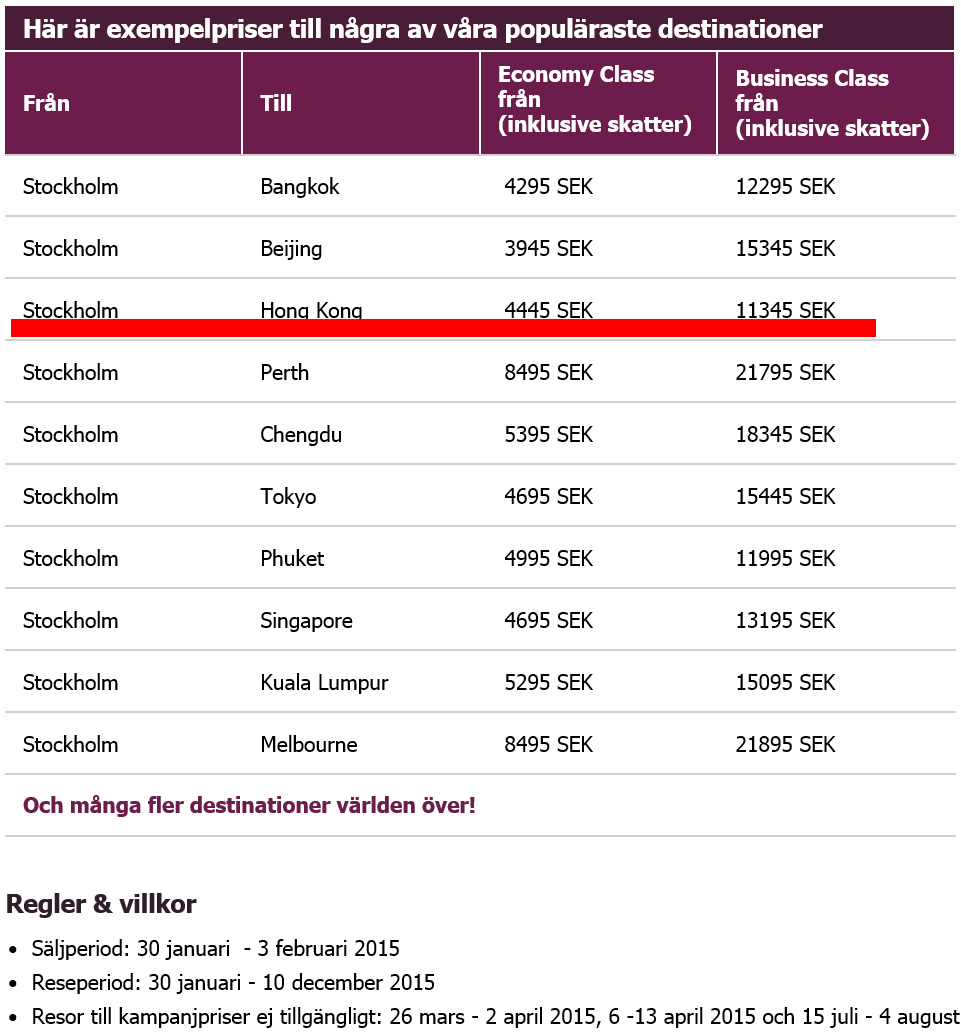Click Perth business price 21795 SEK
961x1034 pixels.
(x=785, y=373)
